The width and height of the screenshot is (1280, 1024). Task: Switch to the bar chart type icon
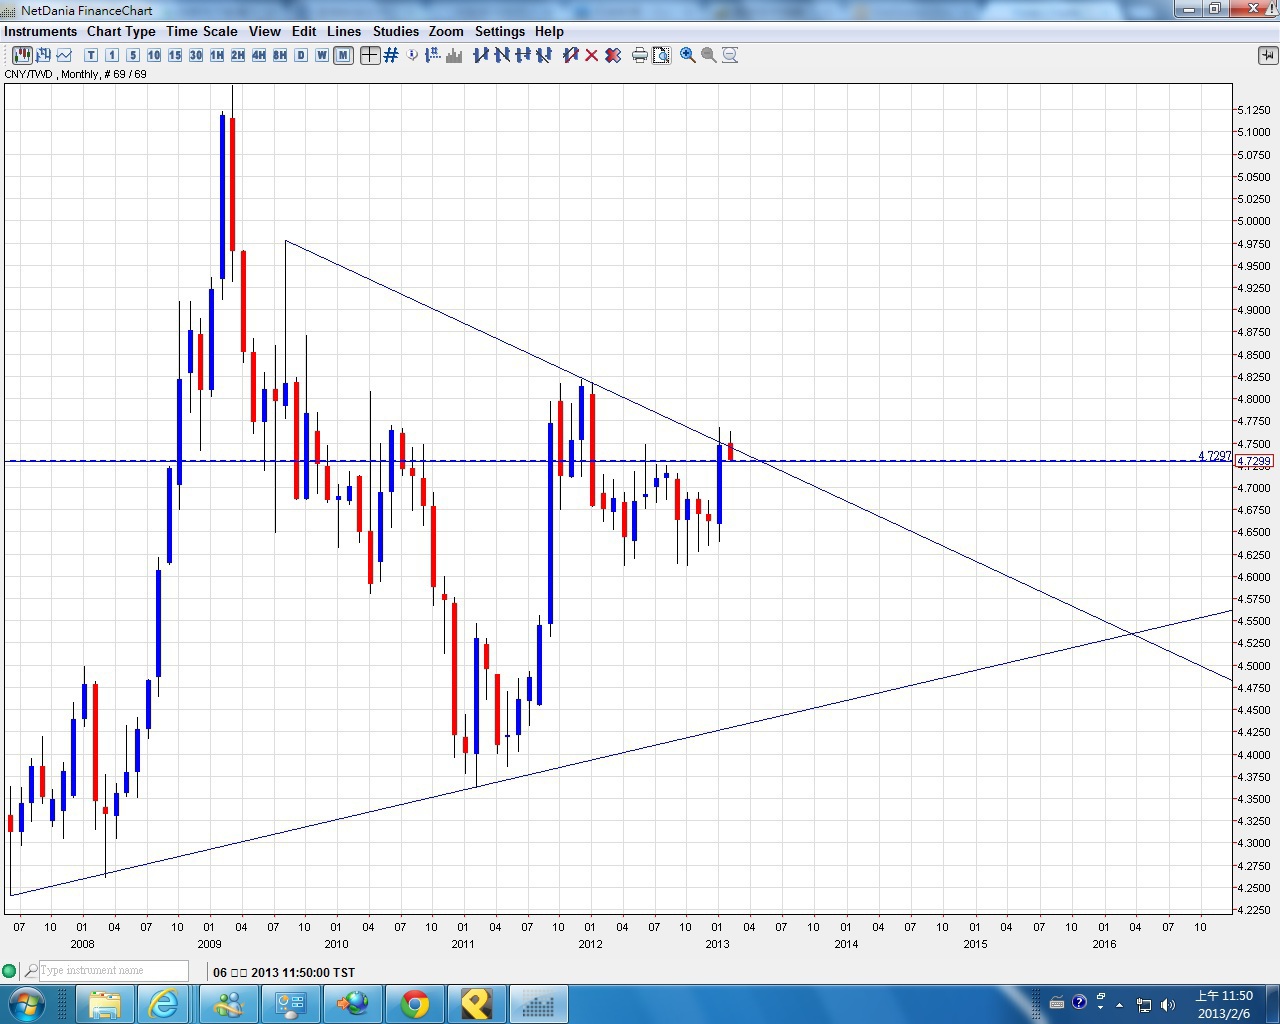[43, 55]
